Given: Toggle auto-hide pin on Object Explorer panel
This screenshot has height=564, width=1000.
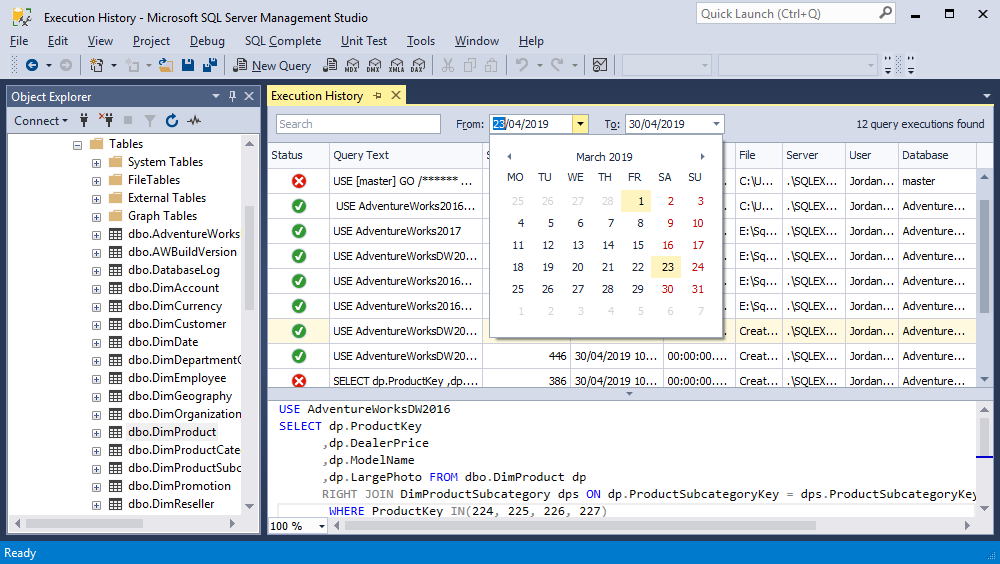Looking at the screenshot, I should click(x=232, y=96).
